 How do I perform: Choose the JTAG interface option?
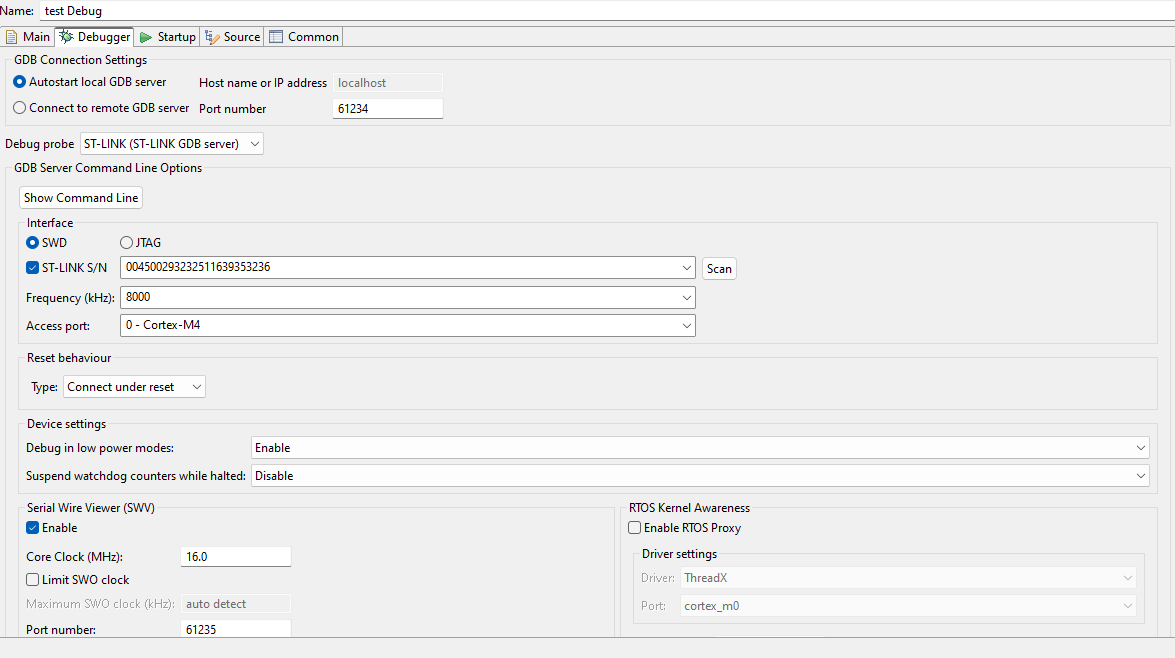click(x=126, y=242)
